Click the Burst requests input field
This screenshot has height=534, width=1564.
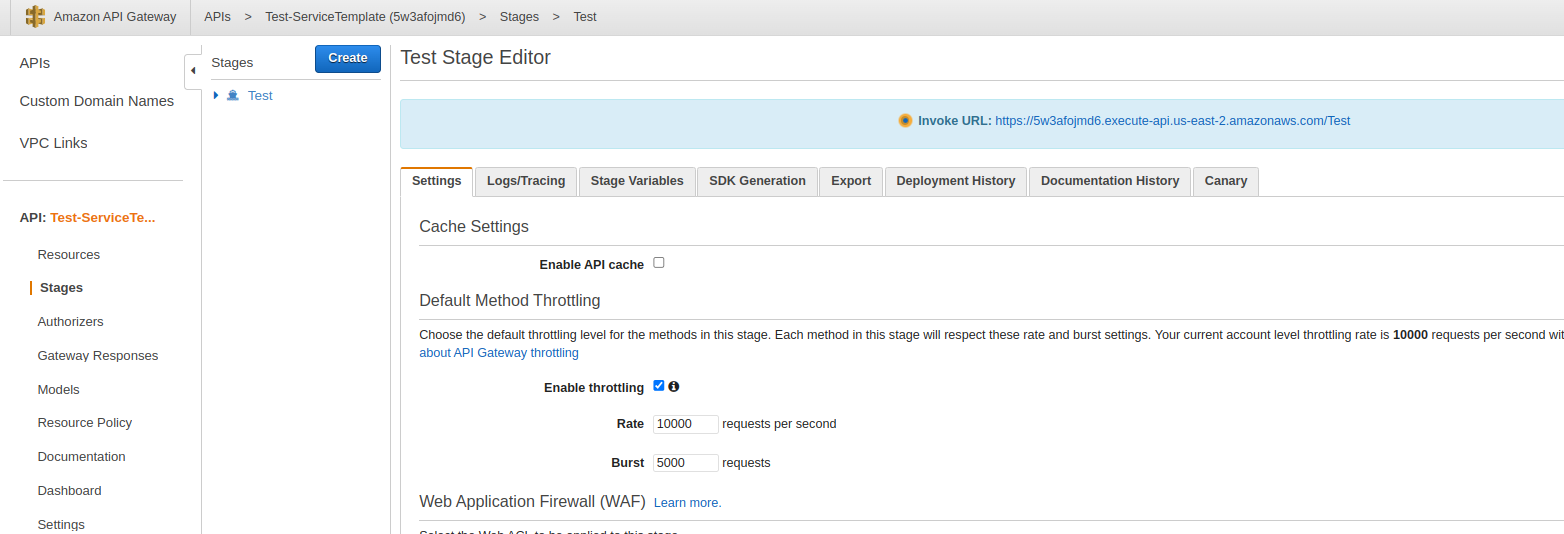pyautogui.click(x=685, y=463)
